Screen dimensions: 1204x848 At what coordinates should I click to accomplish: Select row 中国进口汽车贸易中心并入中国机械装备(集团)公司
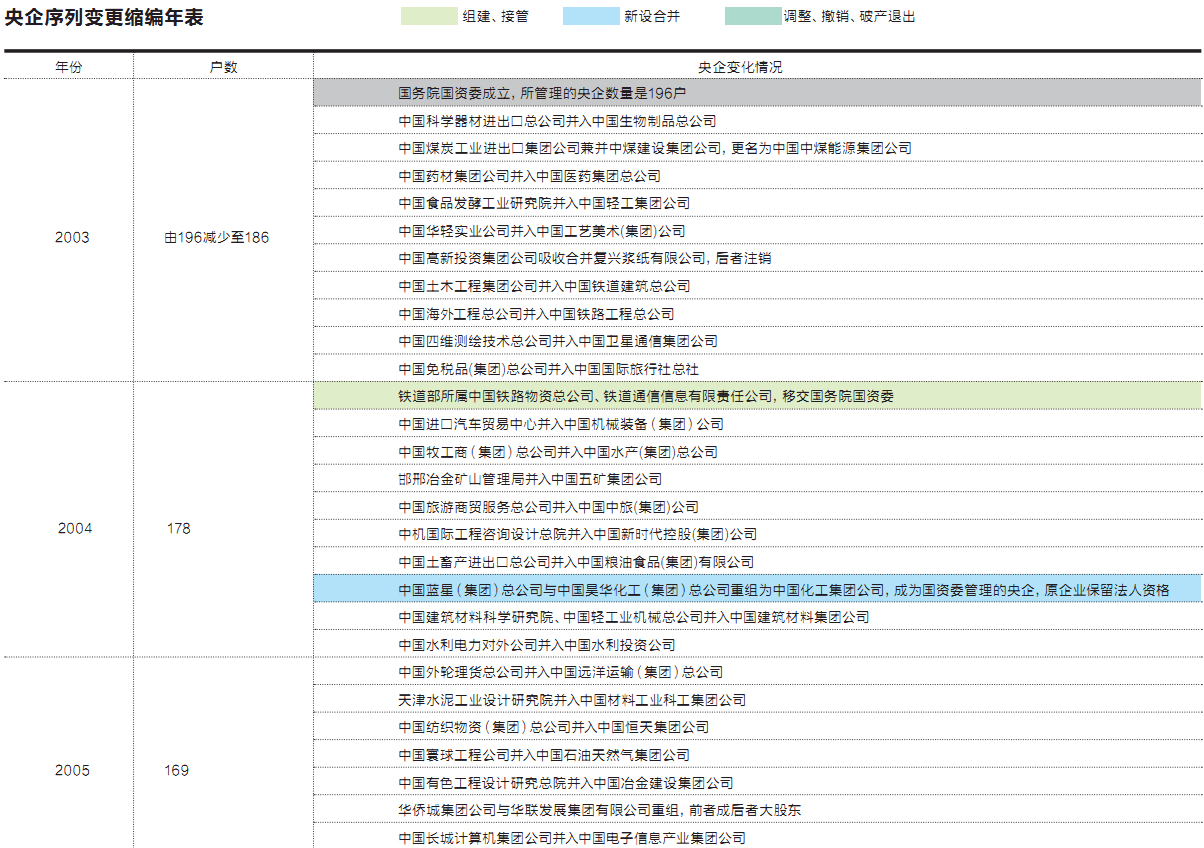click(757, 424)
